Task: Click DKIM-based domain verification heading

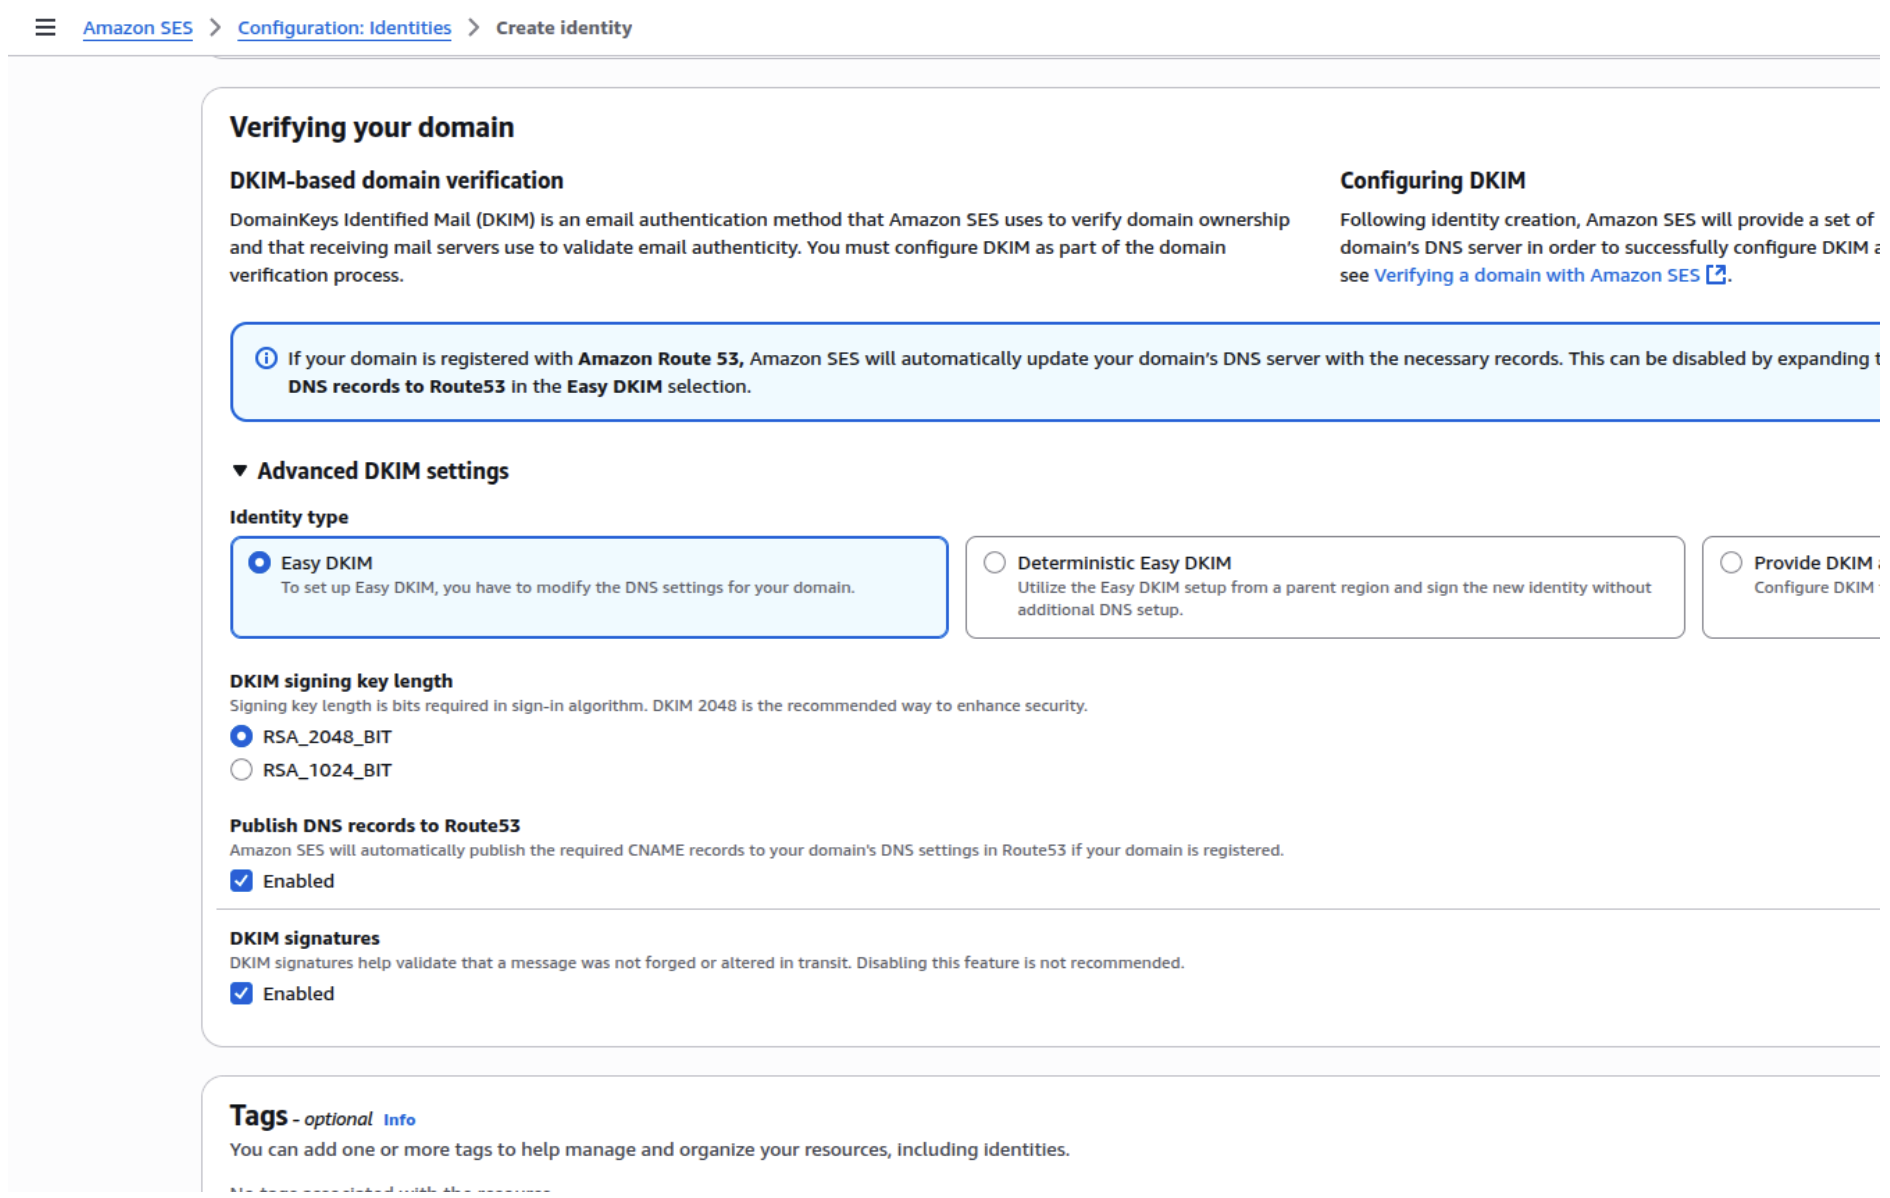Action: pyautogui.click(x=396, y=180)
